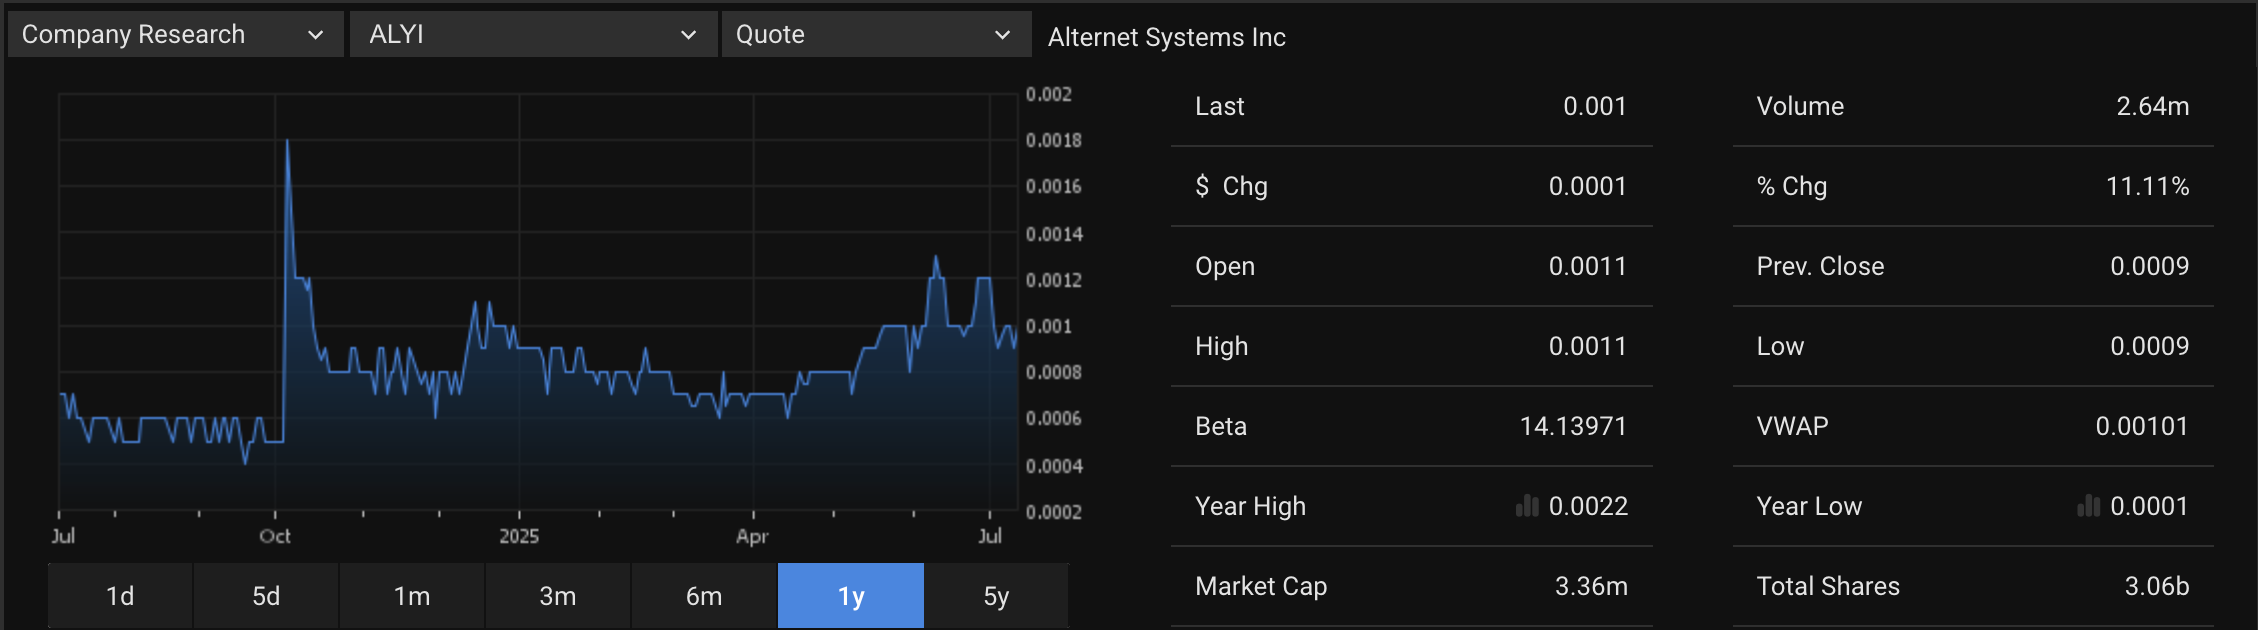Click the Market Cap row

(x=1410, y=586)
